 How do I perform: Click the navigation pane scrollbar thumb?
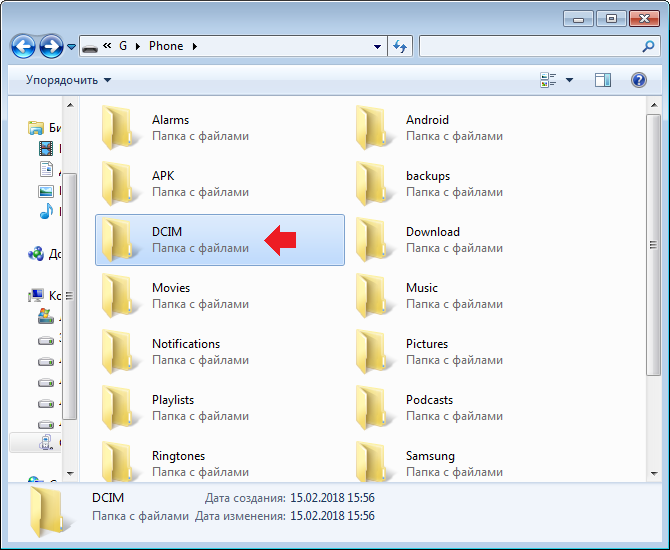pyautogui.click(x=70, y=296)
